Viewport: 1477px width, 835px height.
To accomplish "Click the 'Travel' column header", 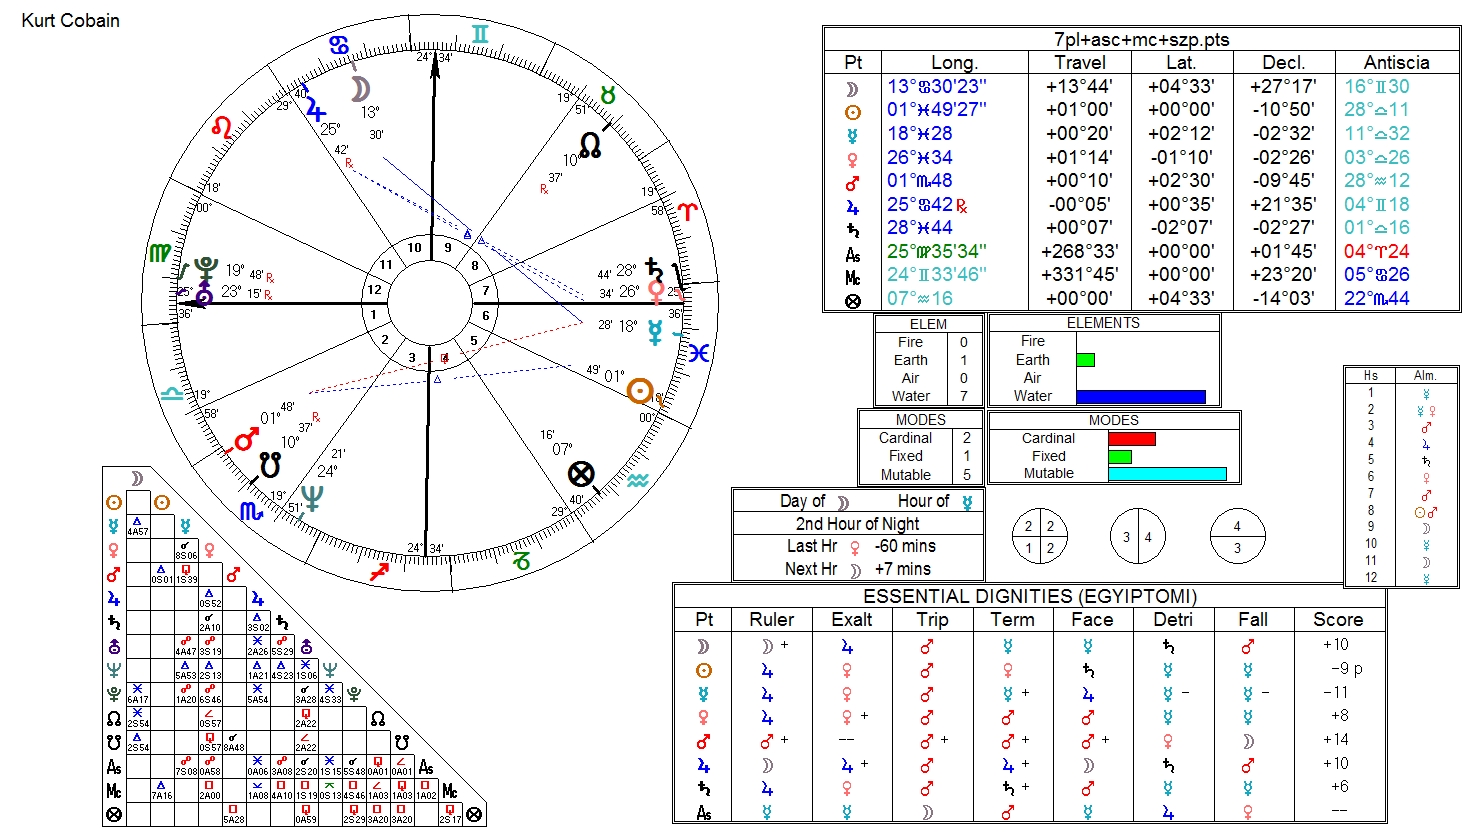I will point(1080,62).
